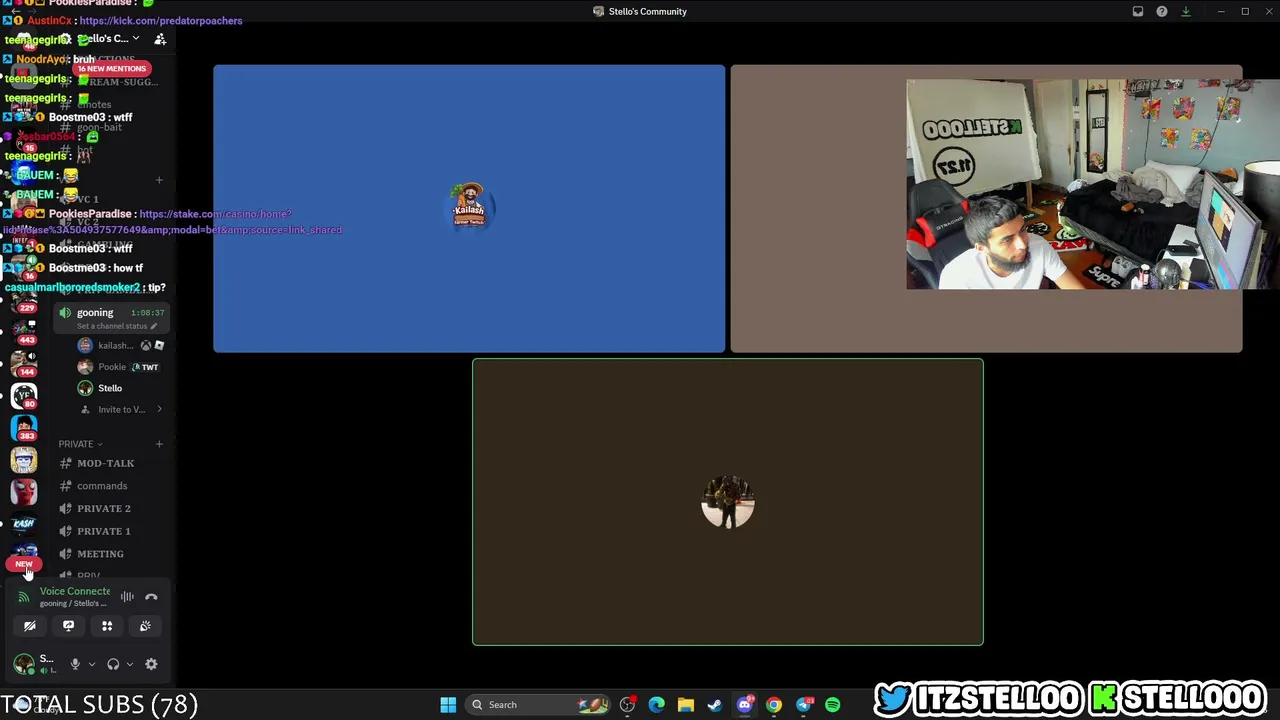The image size is (1280, 720).
Task: Mute the microphone
Action: 75,664
